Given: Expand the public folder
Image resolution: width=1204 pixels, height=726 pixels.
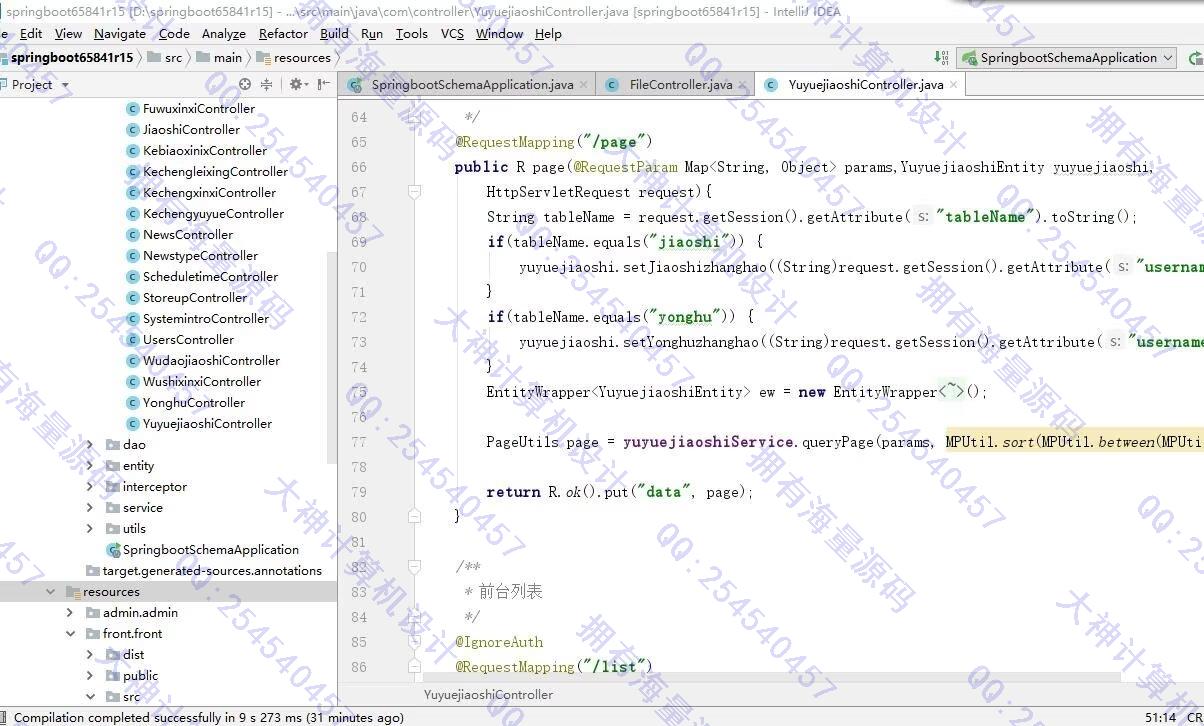Looking at the screenshot, I should (x=89, y=675).
